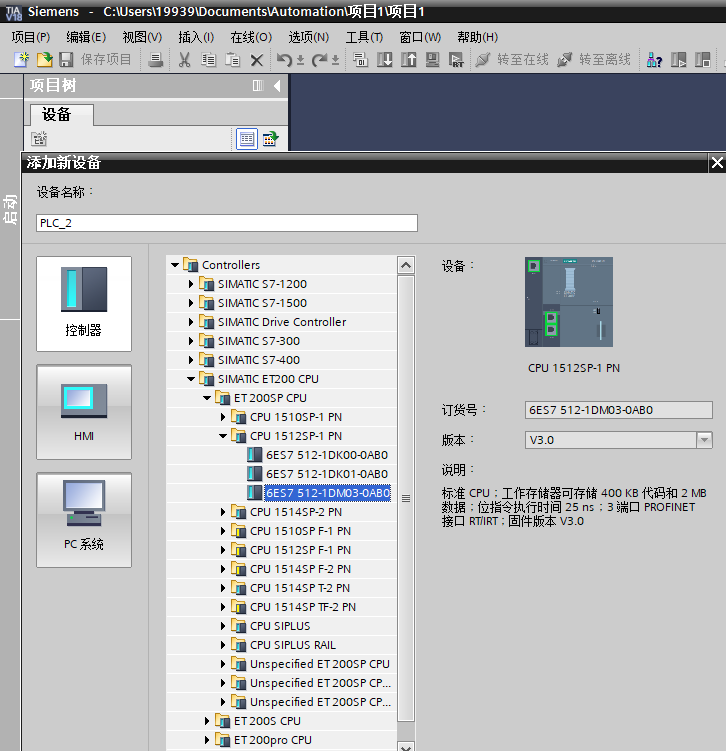This screenshot has height=751, width=726.
Task: Toggle details view icon in project tree
Action: click(x=246, y=140)
